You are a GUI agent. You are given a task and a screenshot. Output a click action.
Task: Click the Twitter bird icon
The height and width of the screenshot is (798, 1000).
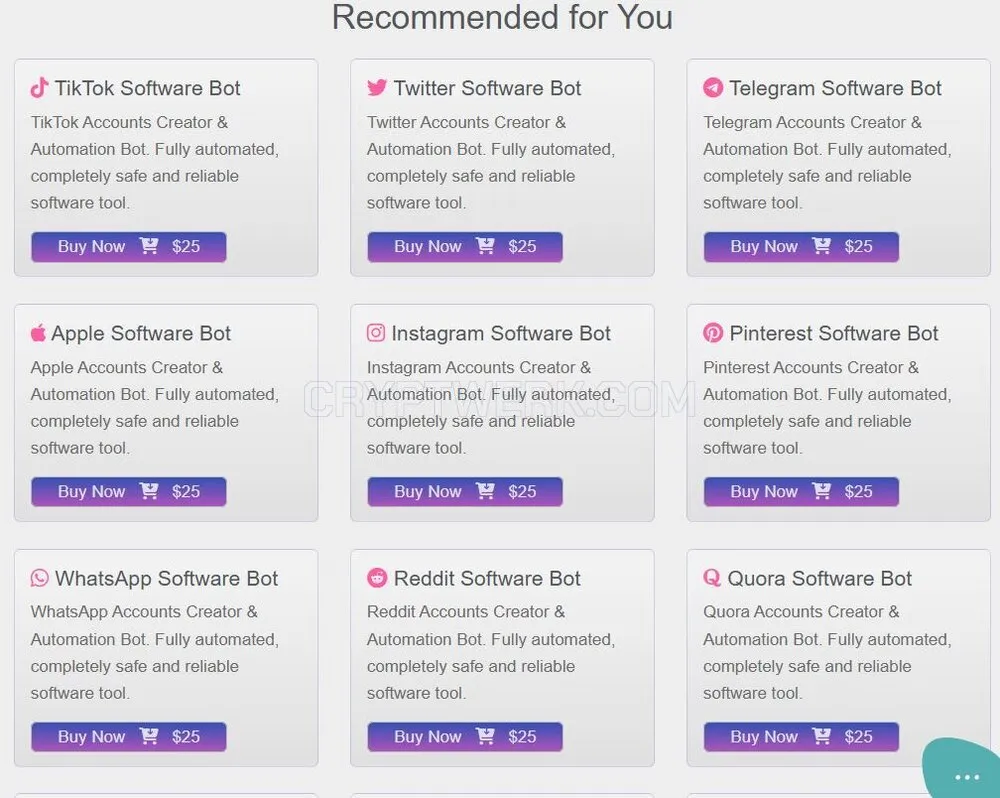point(376,87)
